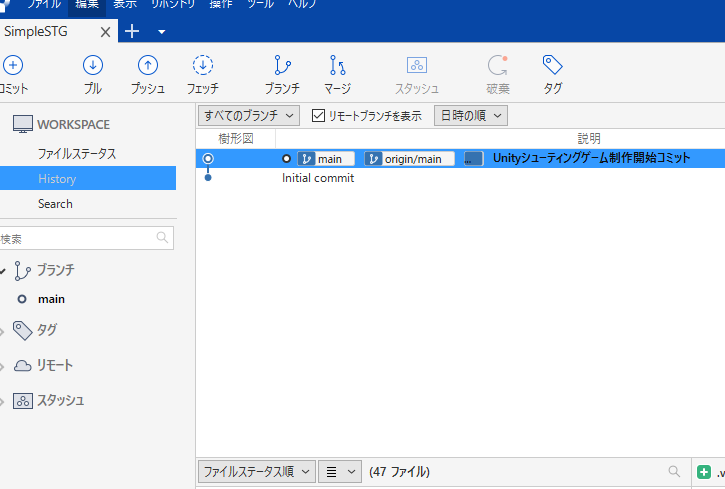Image resolution: width=725 pixels, height=489 pixels.
Task: Click the Discard (破棄) toolbar icon
Action: (498, 65)
